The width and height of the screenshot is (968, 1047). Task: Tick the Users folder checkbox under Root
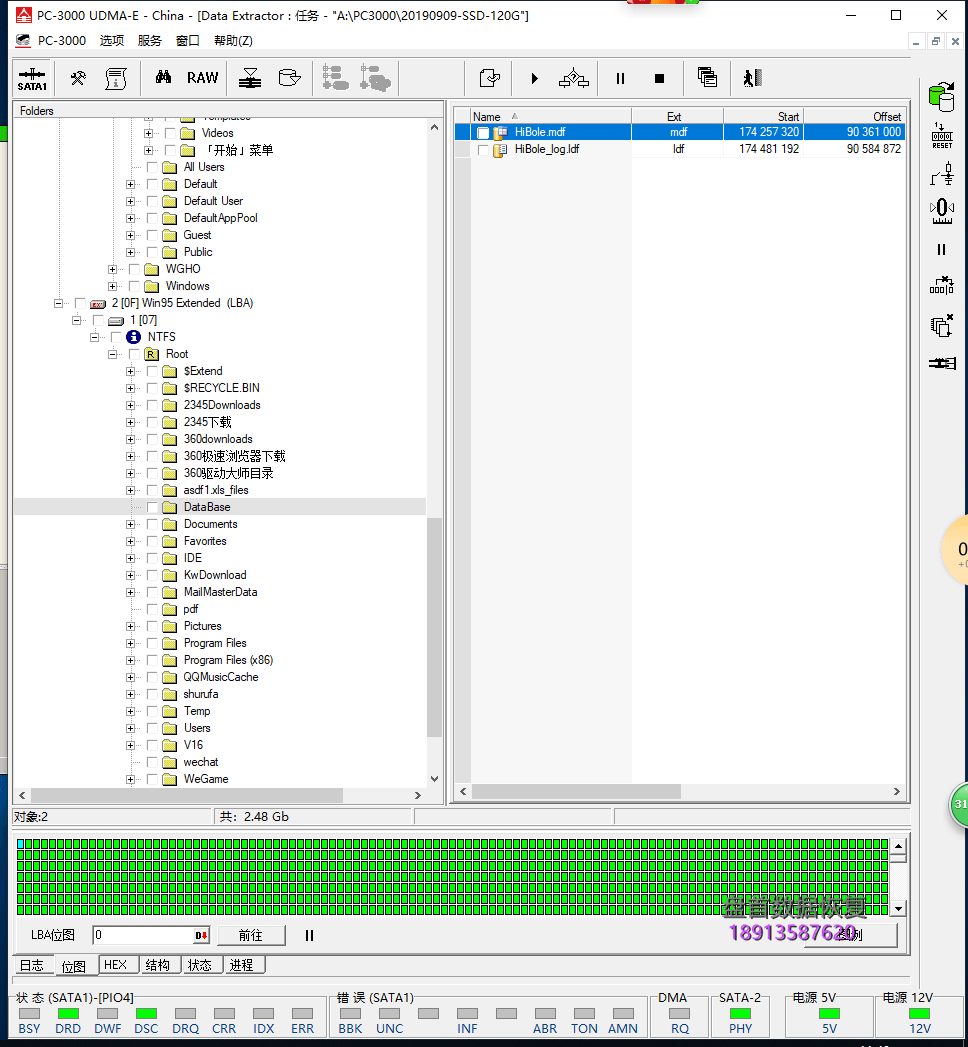[152, 728]
